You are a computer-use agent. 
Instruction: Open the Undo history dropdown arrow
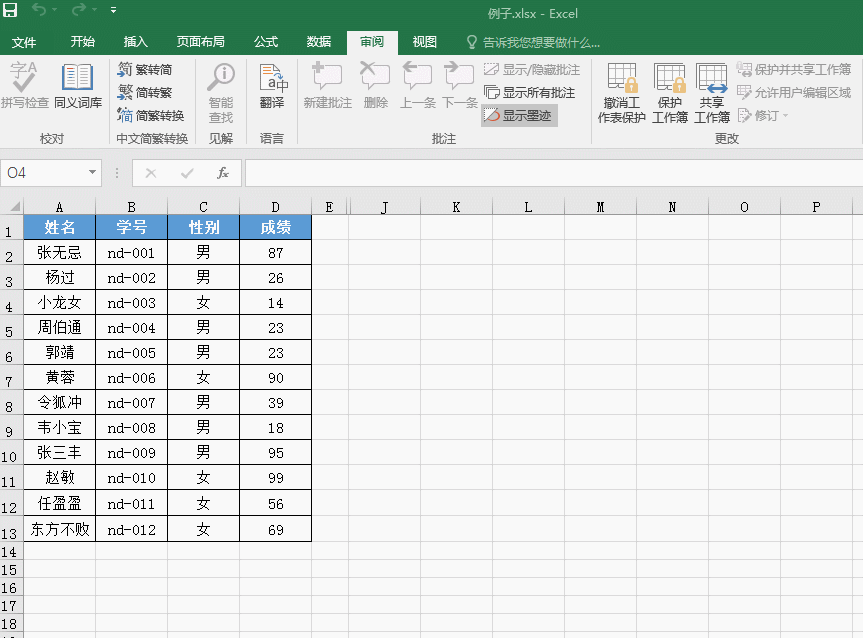(x=54, y=10)
